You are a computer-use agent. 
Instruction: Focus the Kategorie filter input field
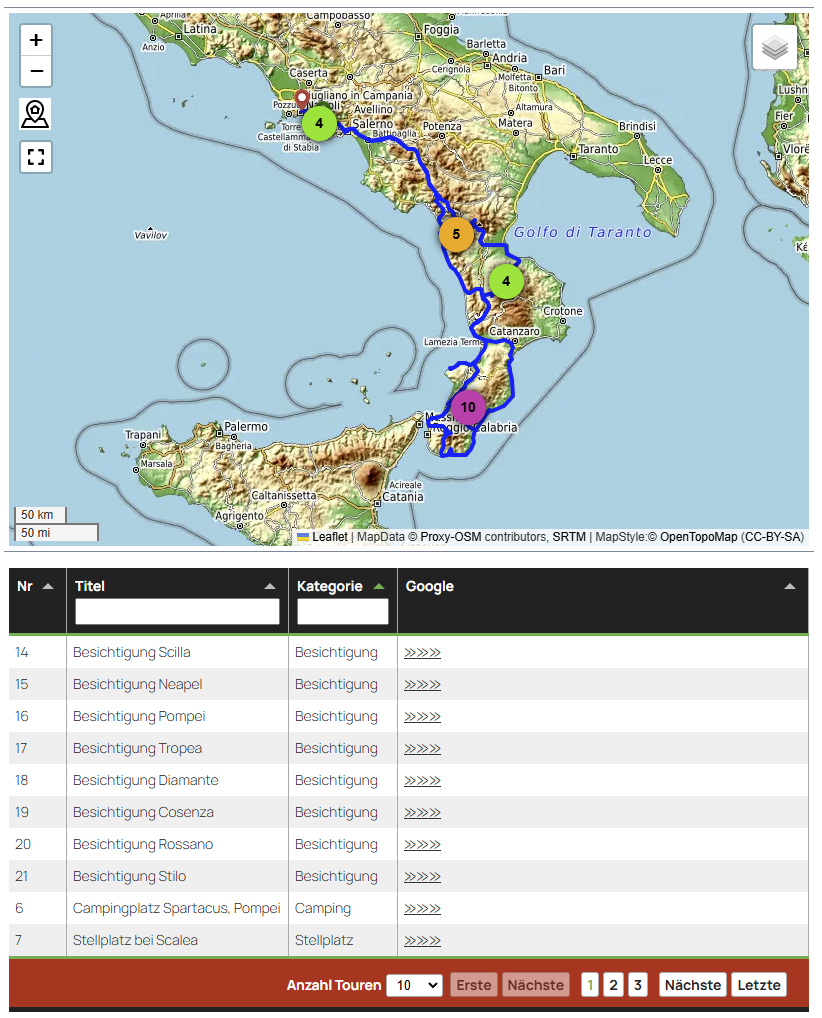coord(343,612)
